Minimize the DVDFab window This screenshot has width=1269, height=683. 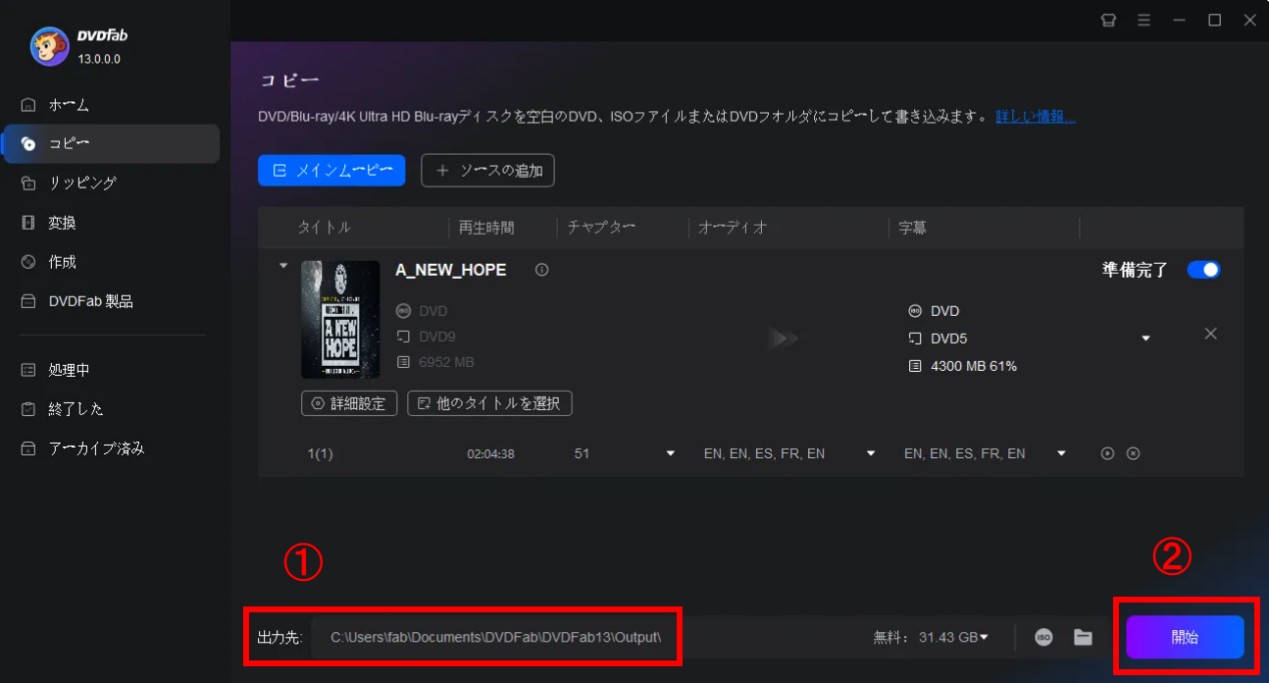coord(1180,20)
